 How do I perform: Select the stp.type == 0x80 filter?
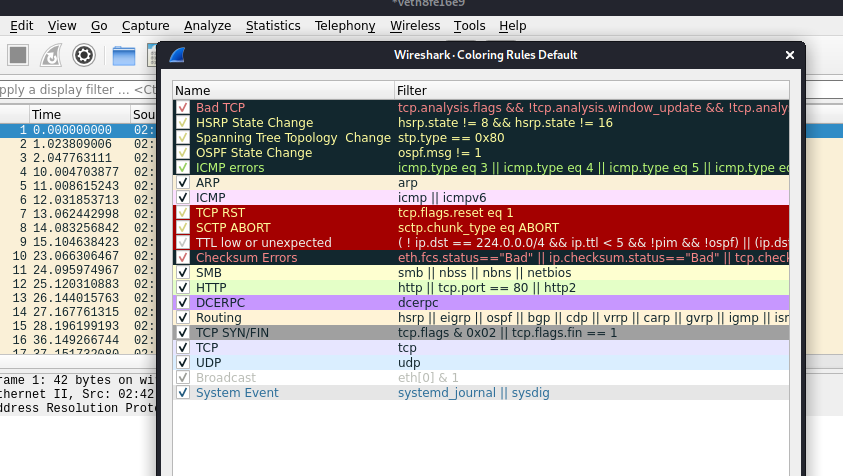pos(451,138)
